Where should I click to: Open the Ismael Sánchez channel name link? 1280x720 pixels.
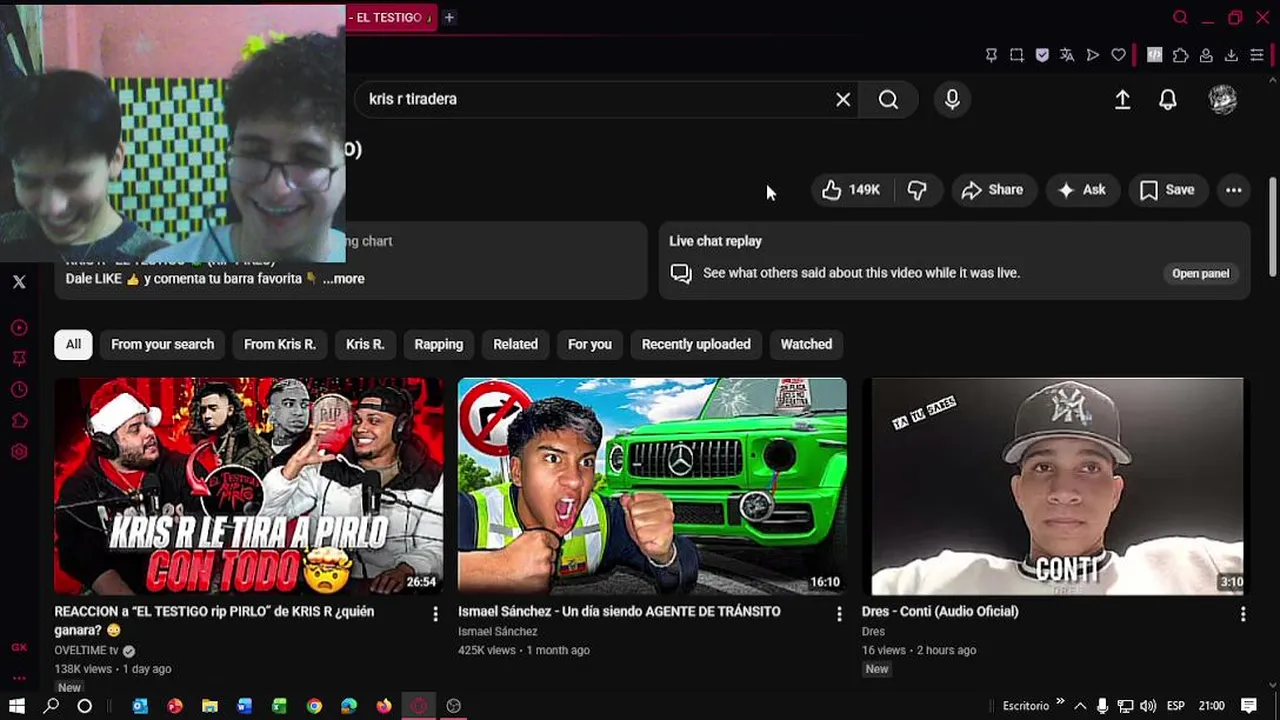coord(498,631)
